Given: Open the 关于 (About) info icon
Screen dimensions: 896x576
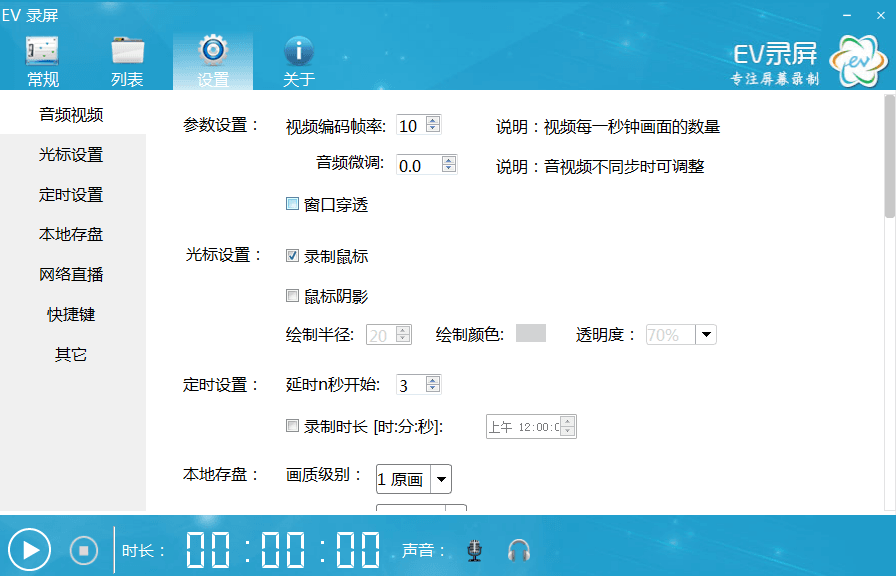Looking at the screenshot, I should click(x=298, y=52).
